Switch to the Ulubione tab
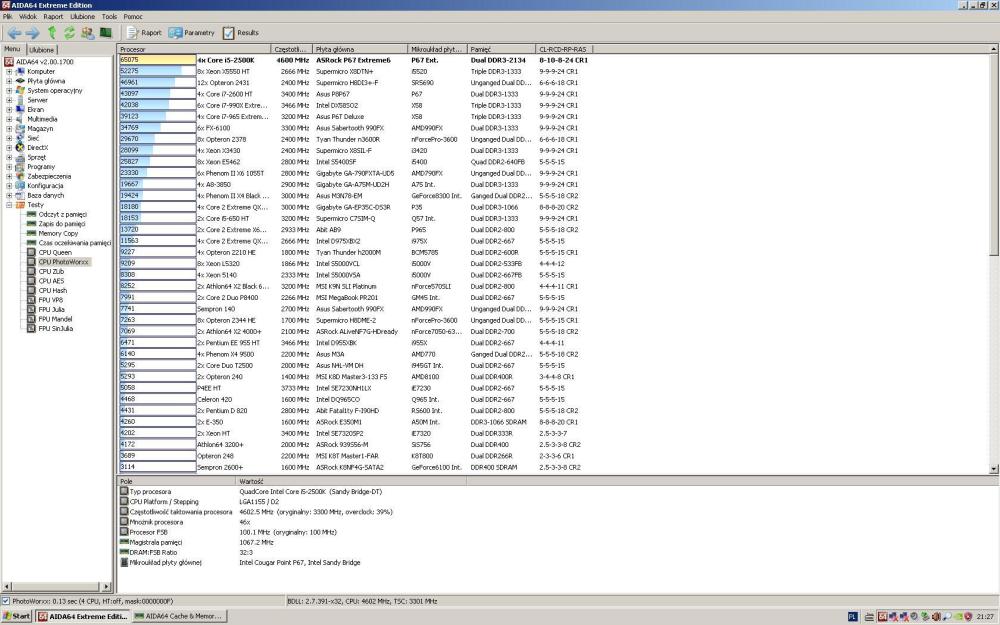Screen dimensions: 1000x625 tap(42, 48)
